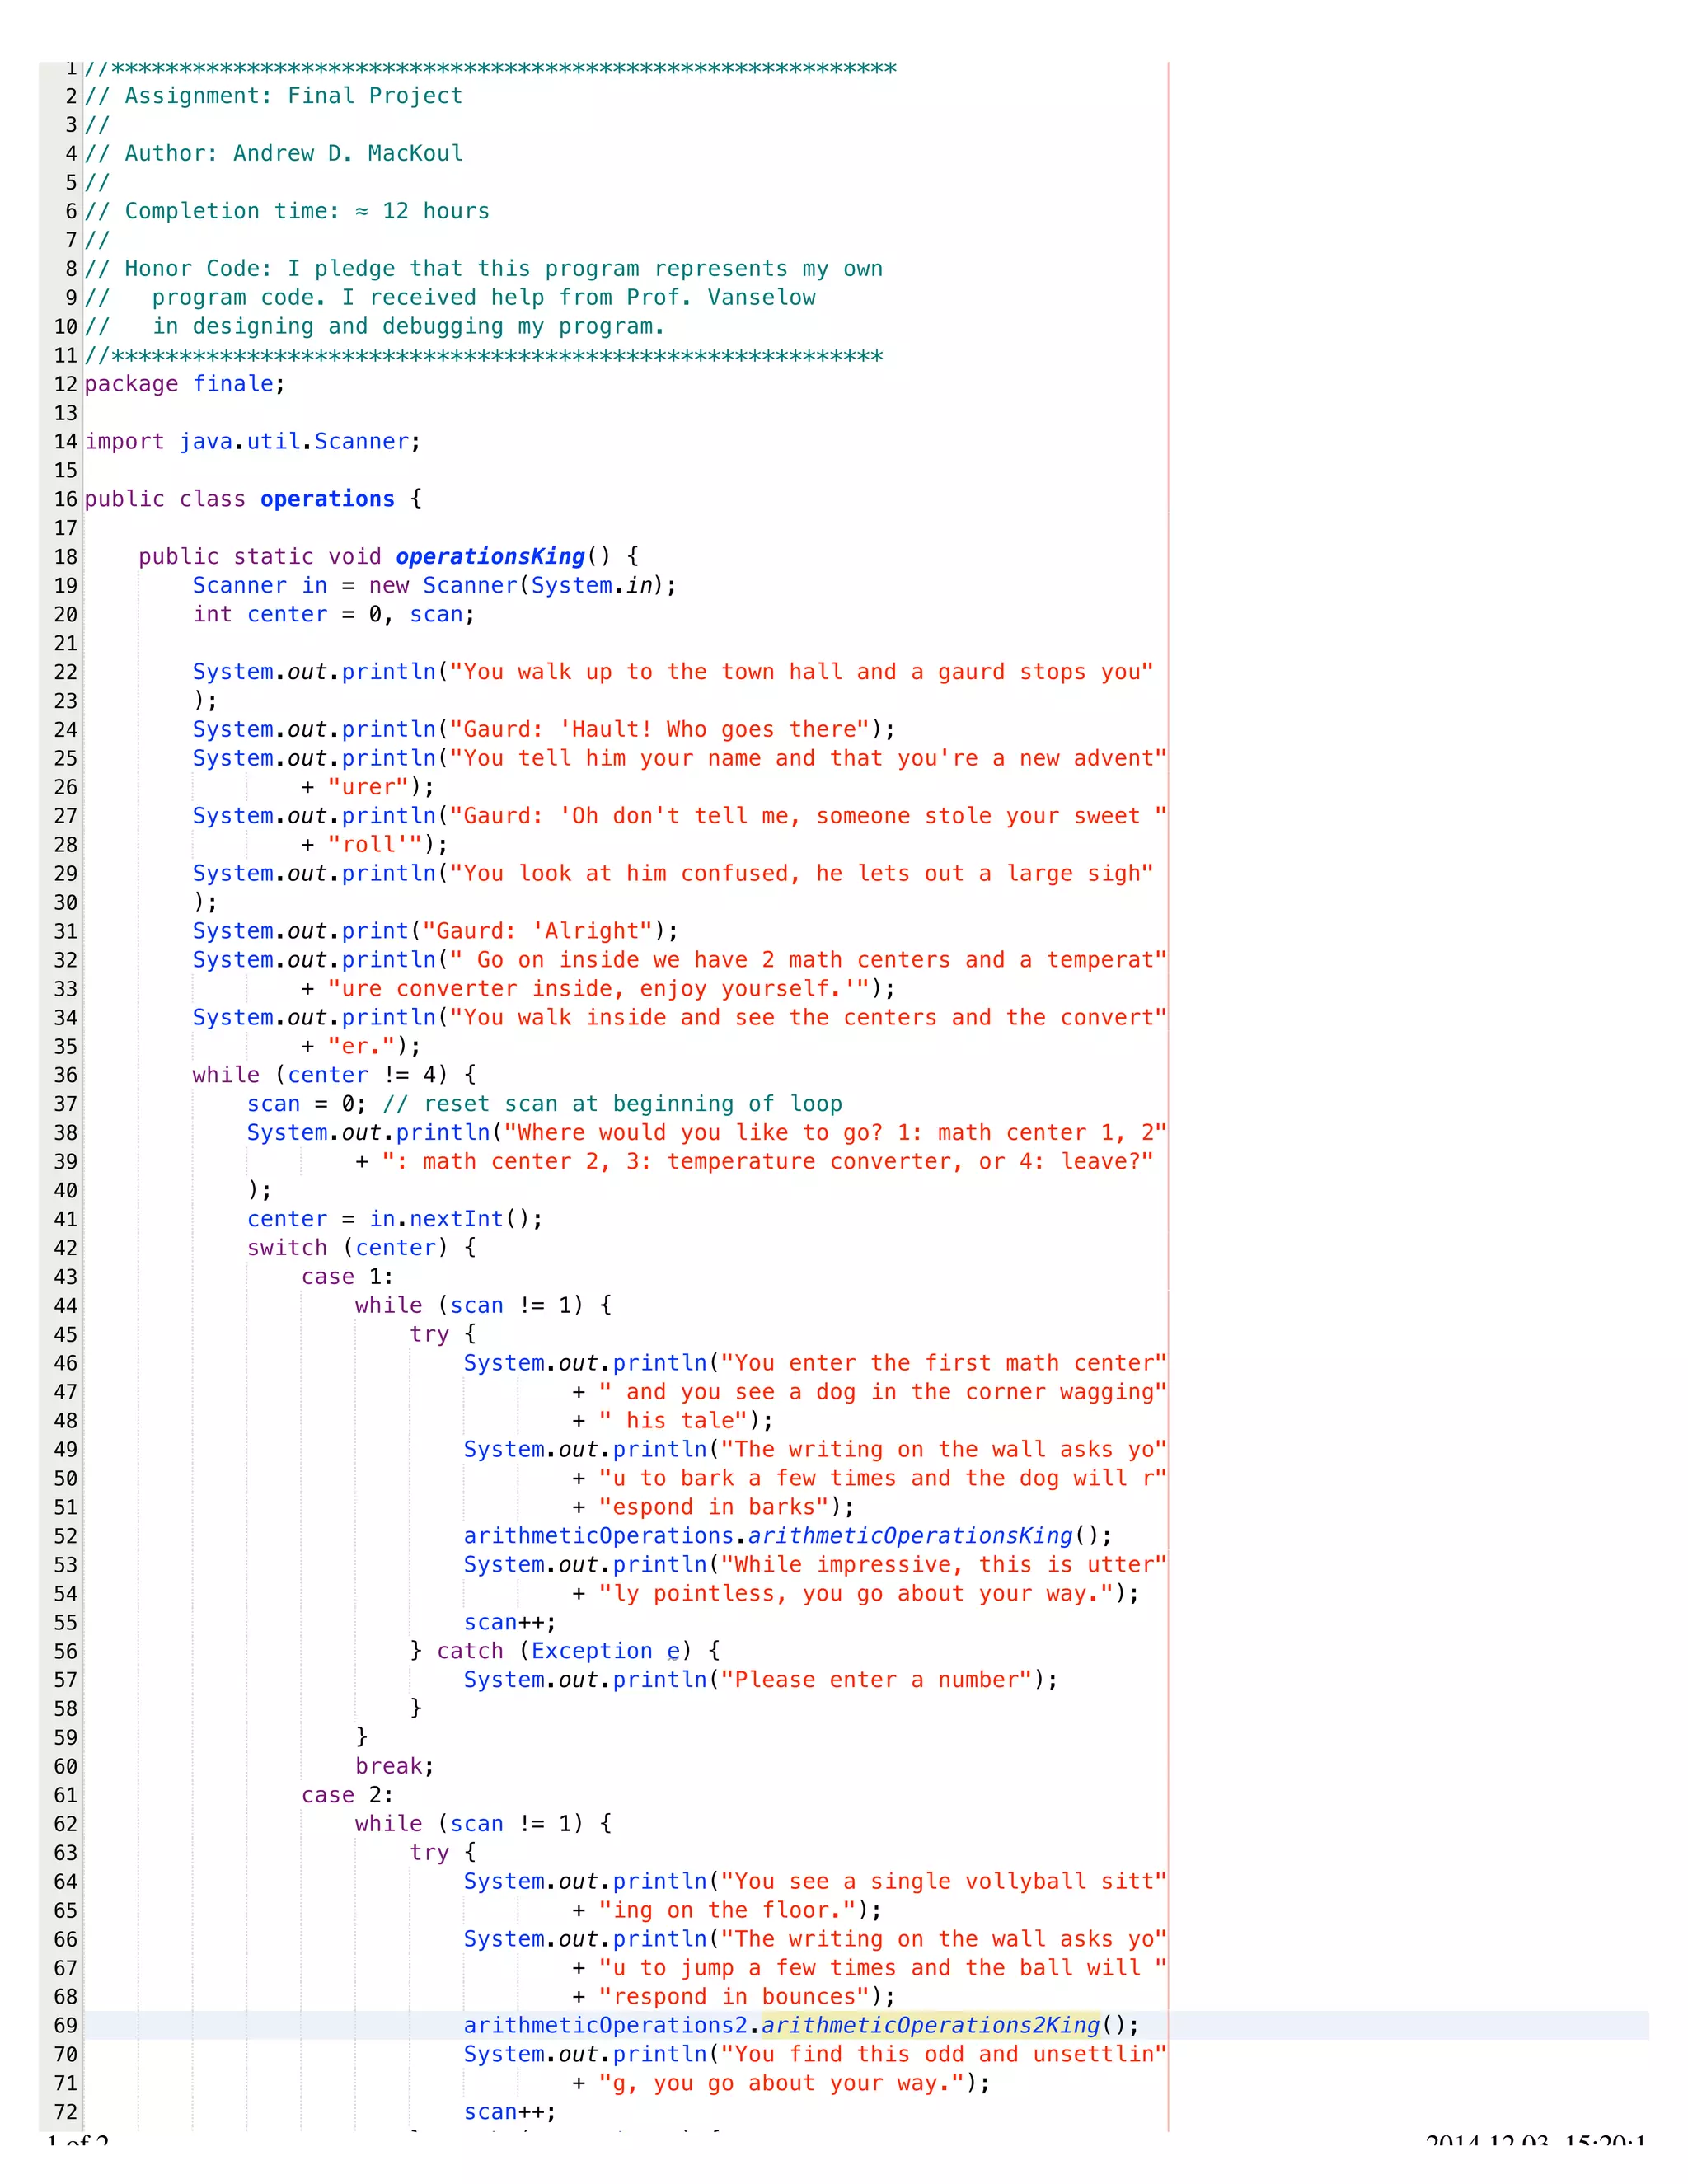Screen dimensions: 1688x2184
Task: Click line number 36 in the gutter
Action: (65, 1075)
